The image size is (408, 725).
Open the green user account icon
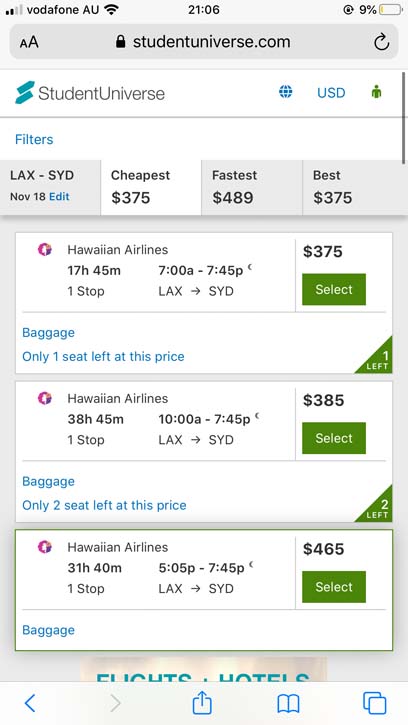click(377, 92)
